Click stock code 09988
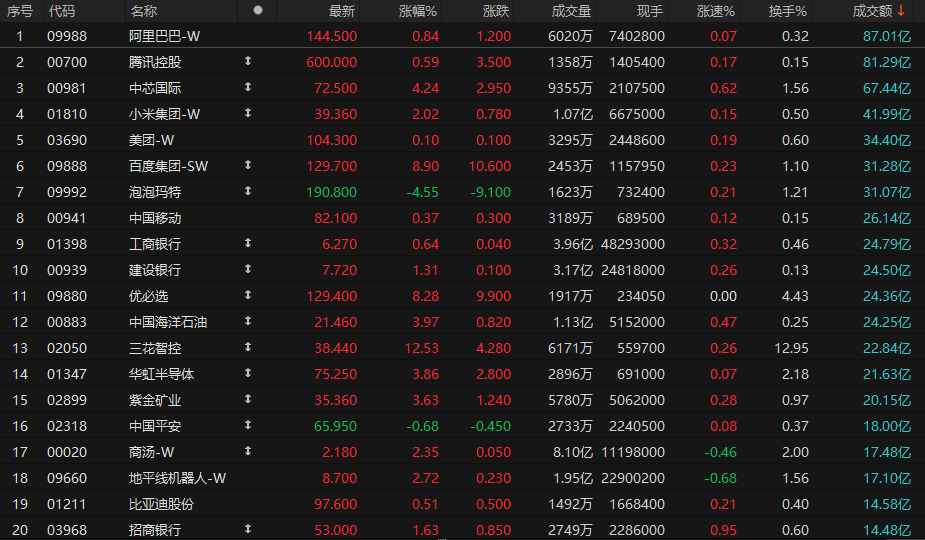 [x=67, y=36]
